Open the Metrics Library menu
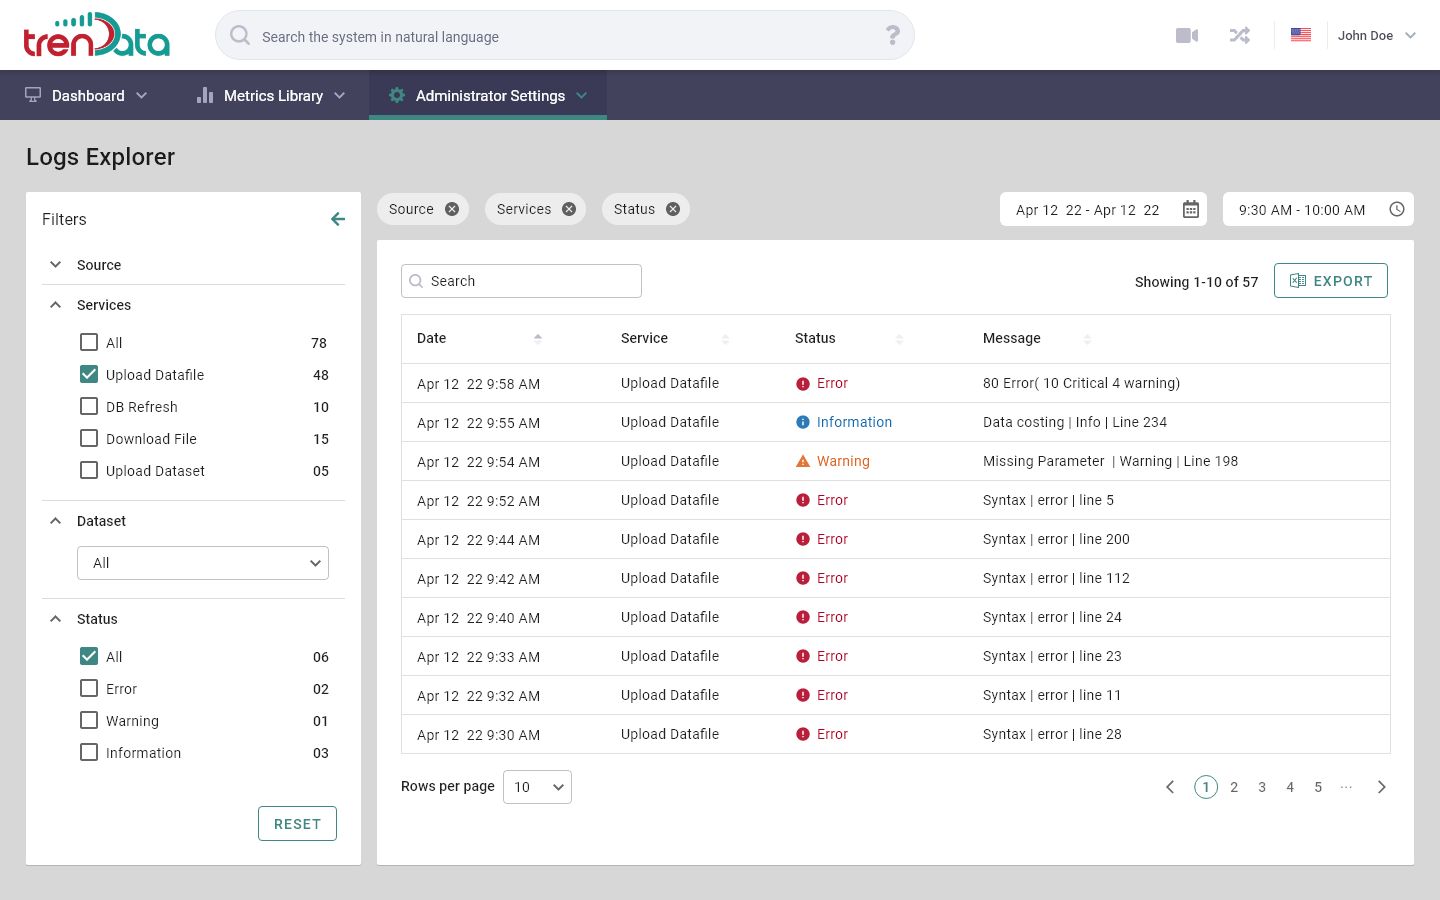The height and width of the screenshot is (900, 1440). 272,96
